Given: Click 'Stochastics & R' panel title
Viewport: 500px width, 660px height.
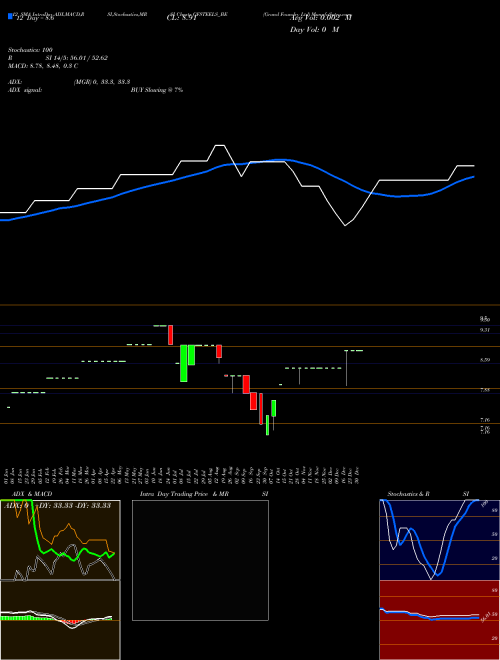Looking at the screenshot, I should tap(409, 494).
